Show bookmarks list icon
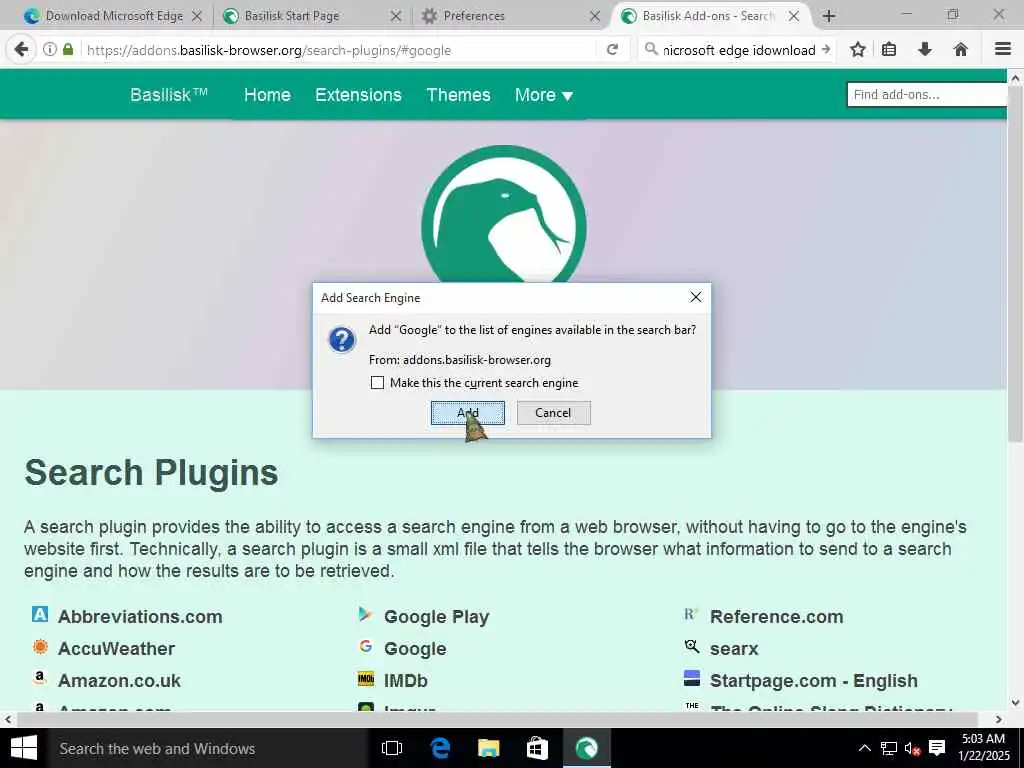The image size is (1024, 768). pyautogui.click(x=889, y=50)
